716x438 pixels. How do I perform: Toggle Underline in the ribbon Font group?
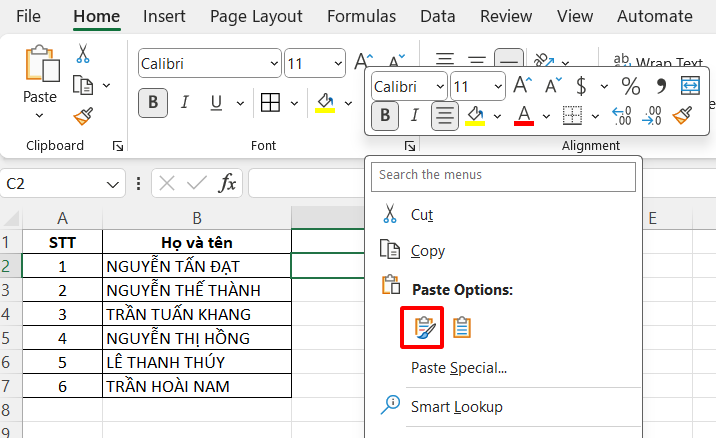pos(216,103)
